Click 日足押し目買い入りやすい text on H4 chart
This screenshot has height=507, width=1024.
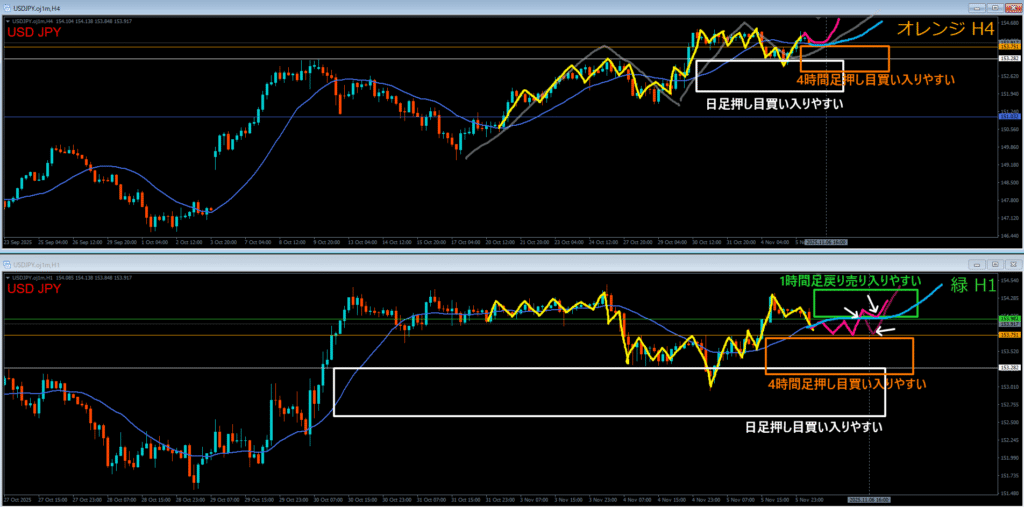coord(775,103)
